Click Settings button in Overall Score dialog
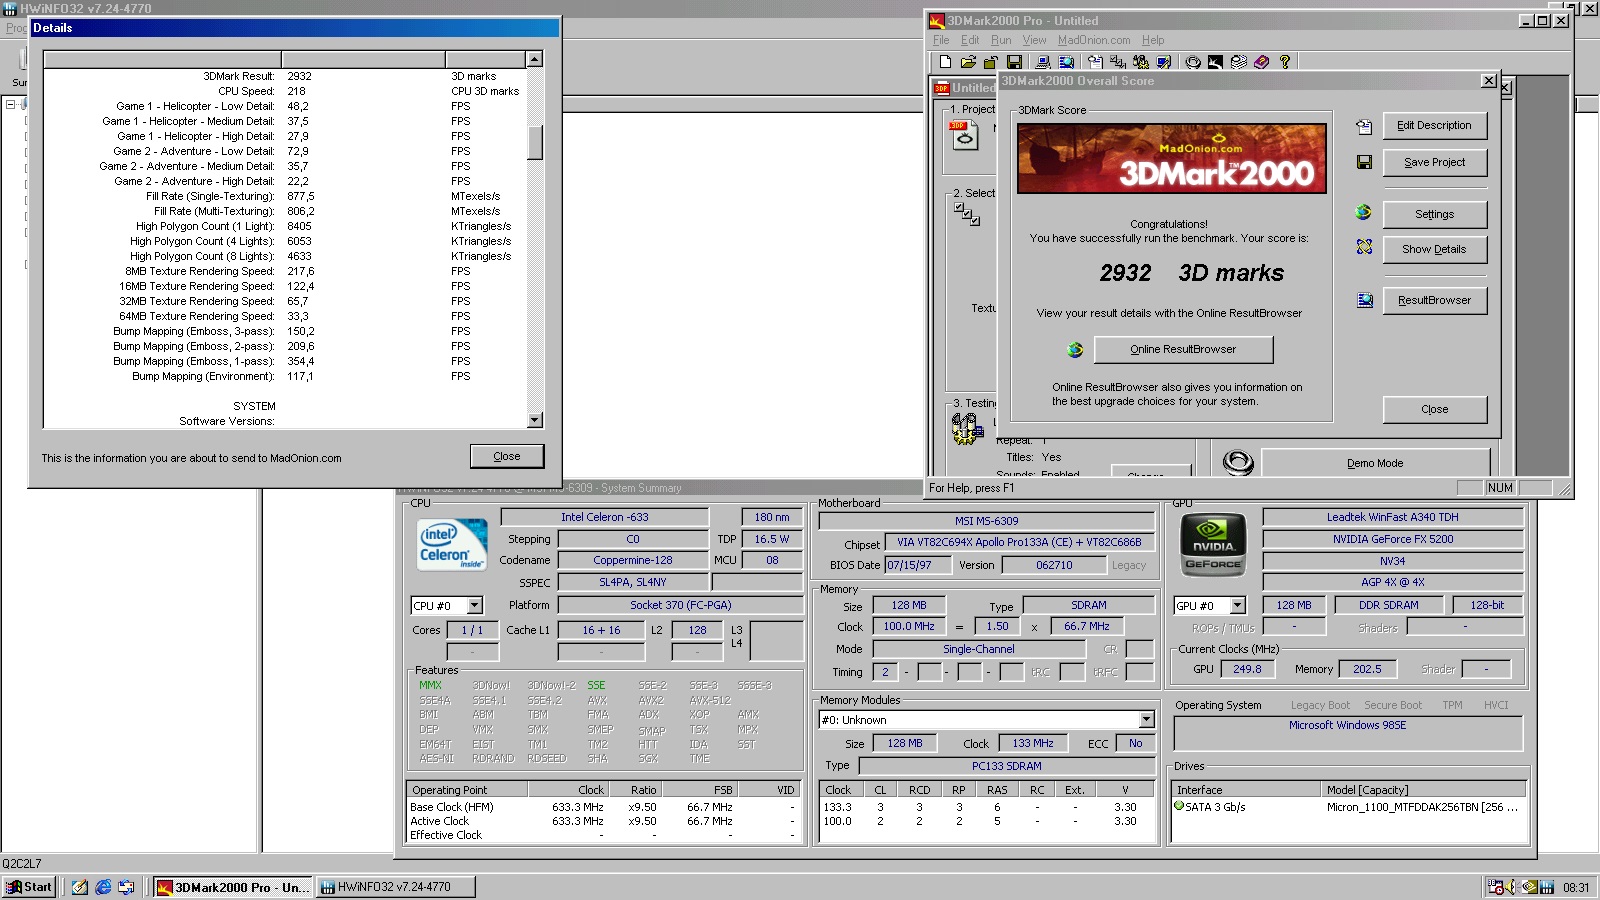This screenshot has height=900, width=1600. pyautogui.click(x=1434, y=214)
